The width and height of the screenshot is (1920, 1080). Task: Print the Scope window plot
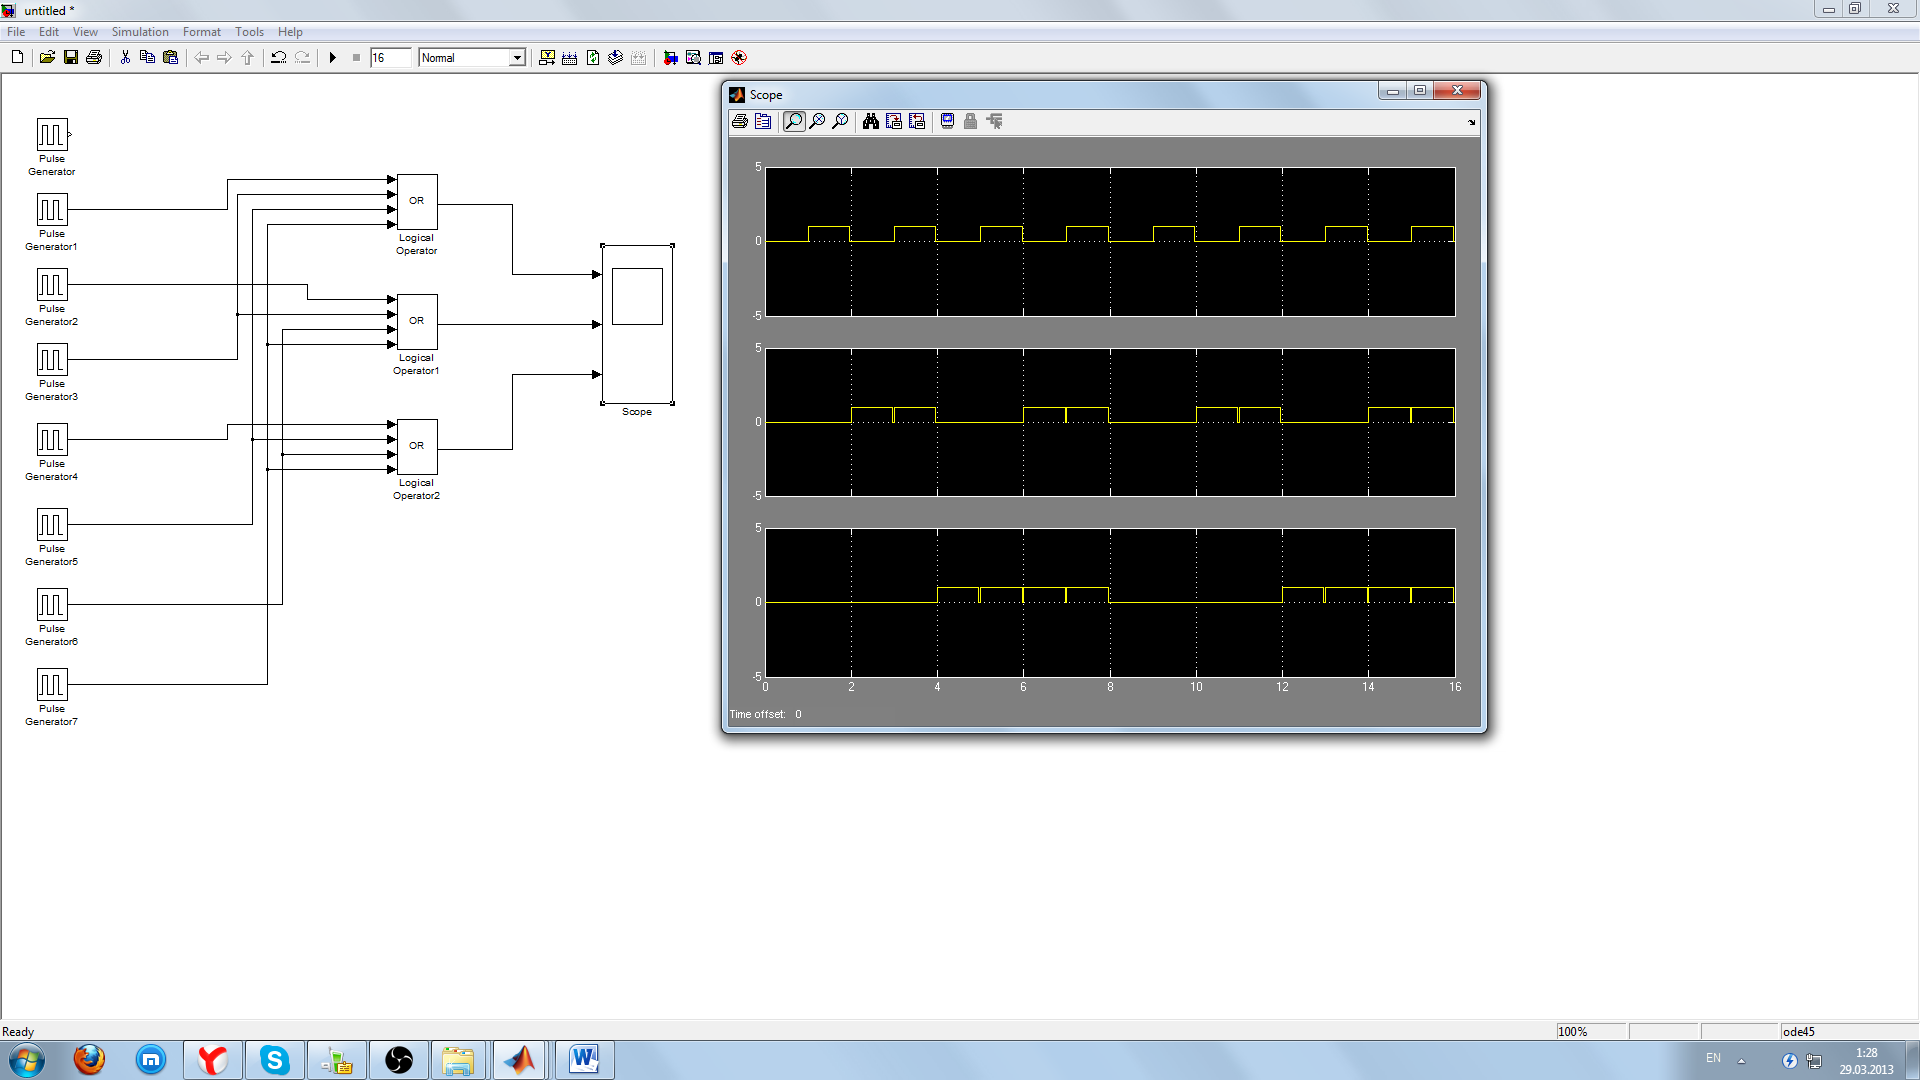(740, 121)
